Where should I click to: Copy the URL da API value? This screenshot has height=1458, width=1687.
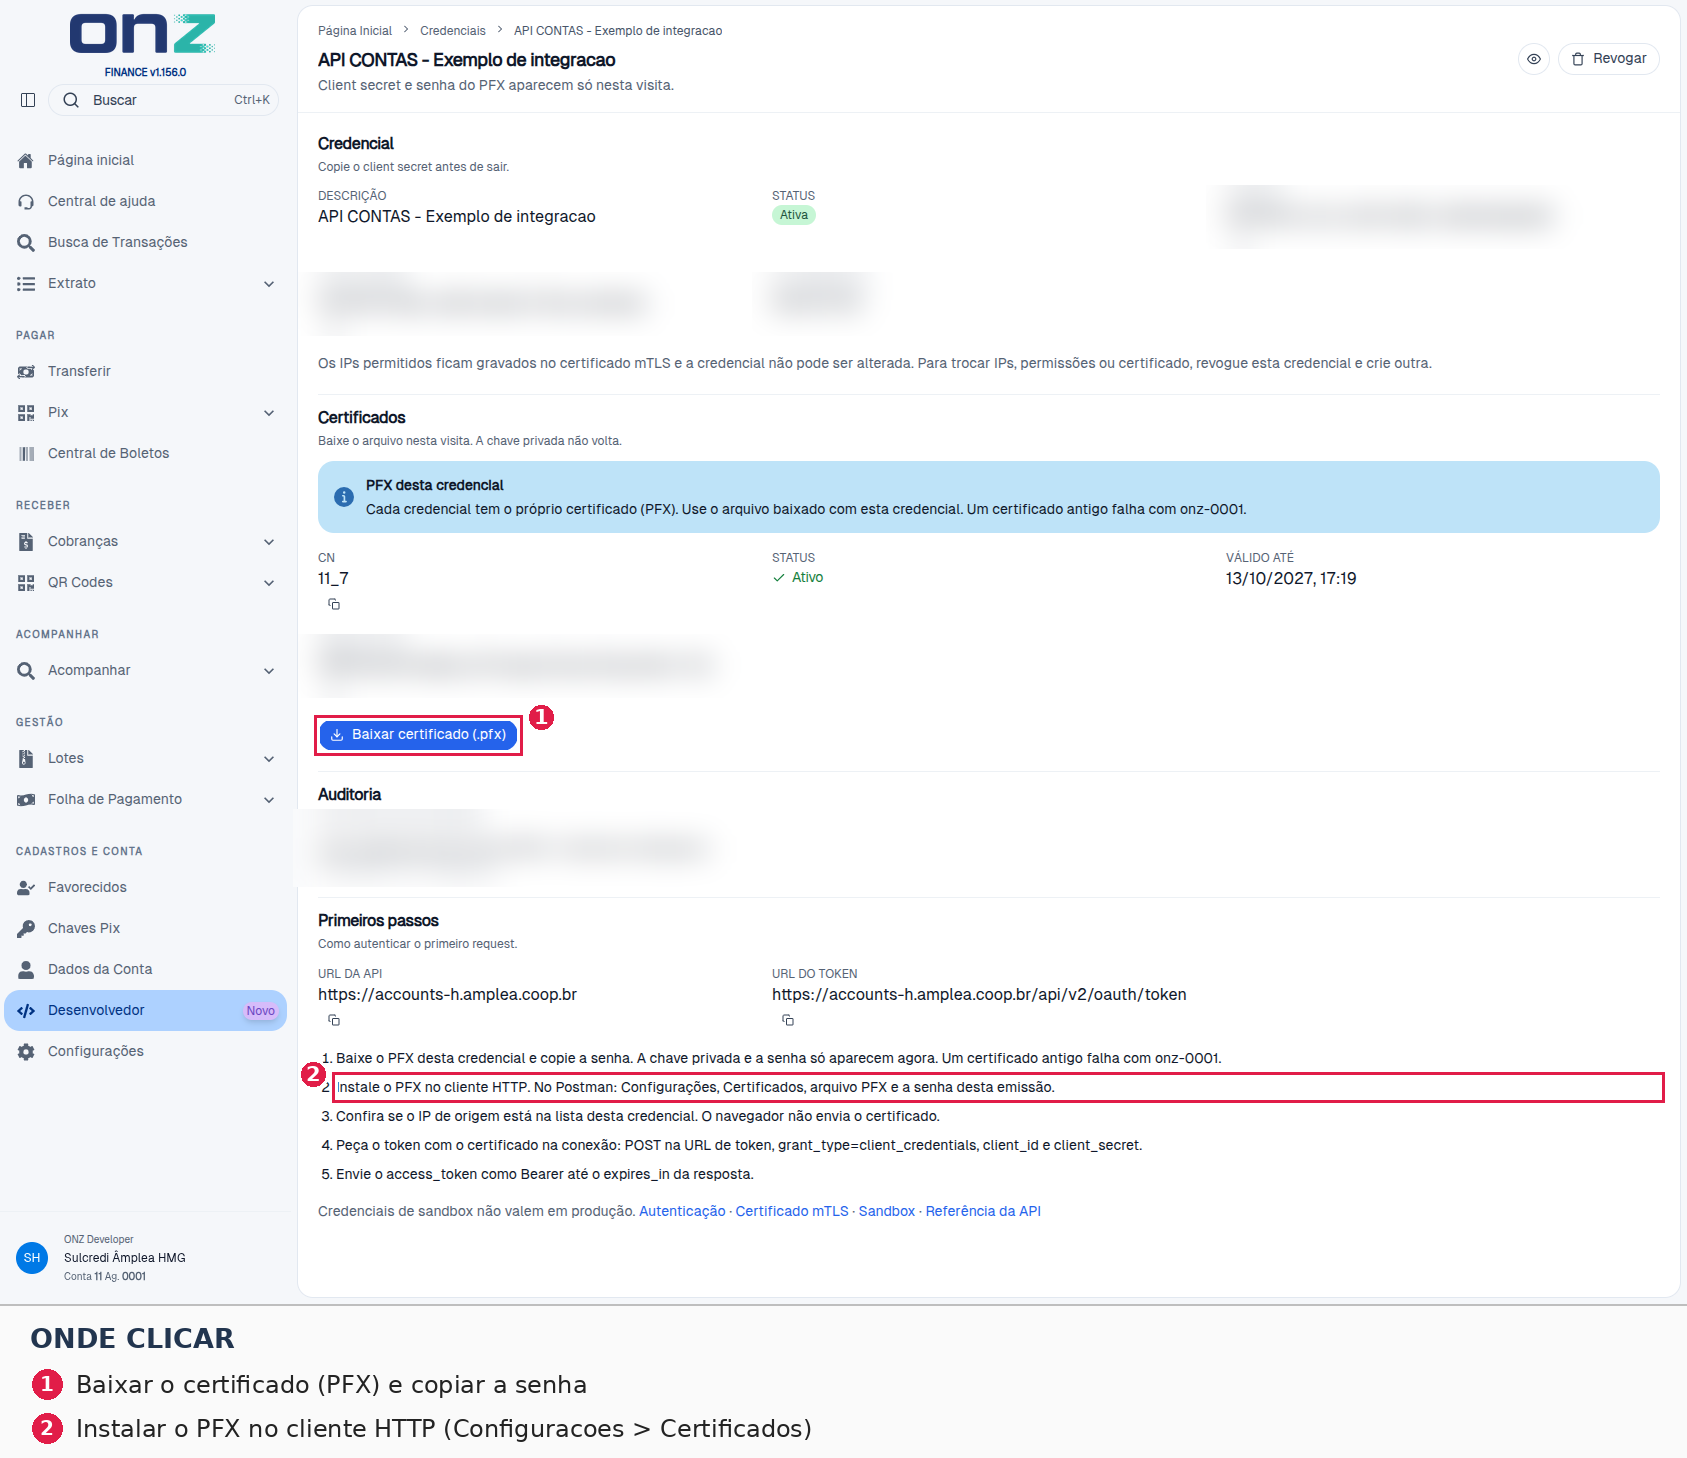tap(334, 1020)
